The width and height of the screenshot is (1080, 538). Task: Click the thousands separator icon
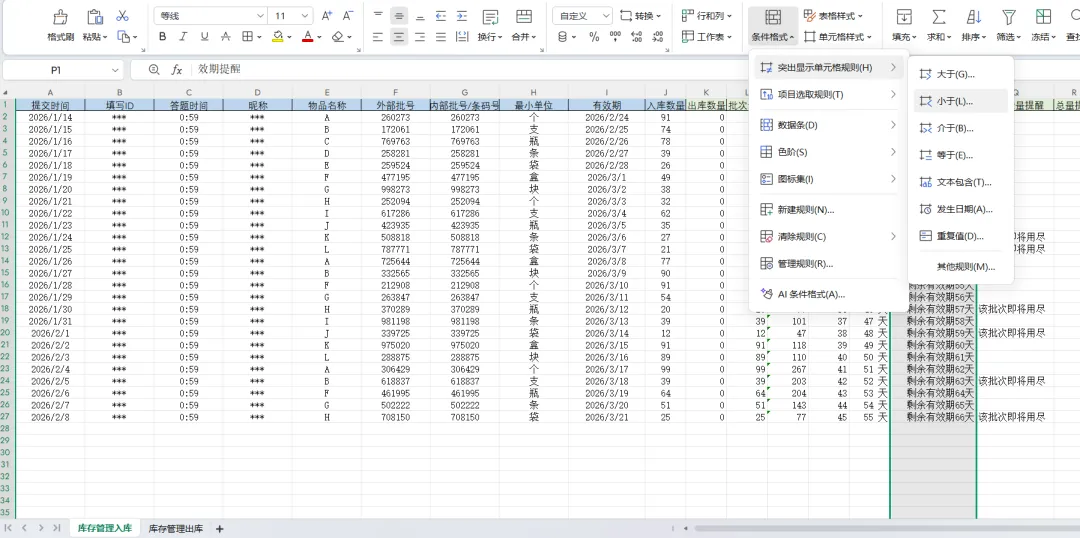tap(615, 37)
